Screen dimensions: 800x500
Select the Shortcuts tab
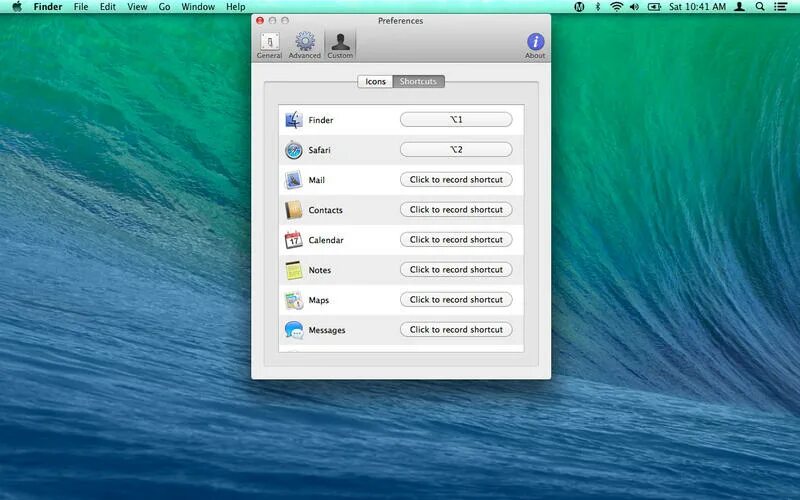coord(418,82)
